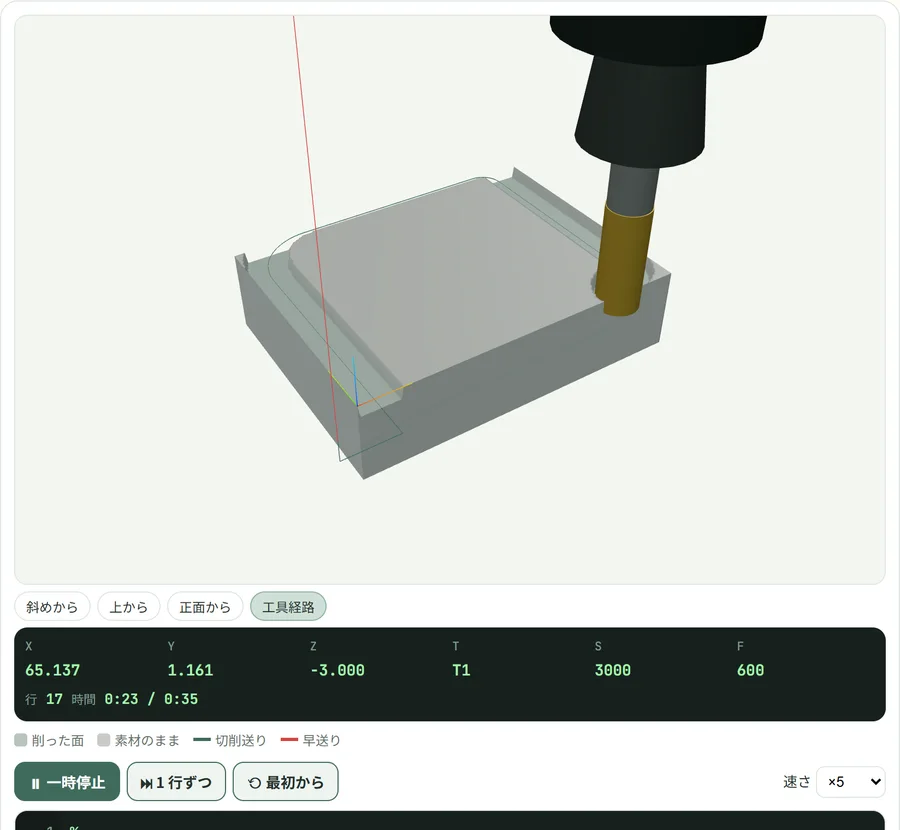Toggle the 工具経路 toolpath display
Viewport: 900px width, 830px height.
tap(288, 607)
